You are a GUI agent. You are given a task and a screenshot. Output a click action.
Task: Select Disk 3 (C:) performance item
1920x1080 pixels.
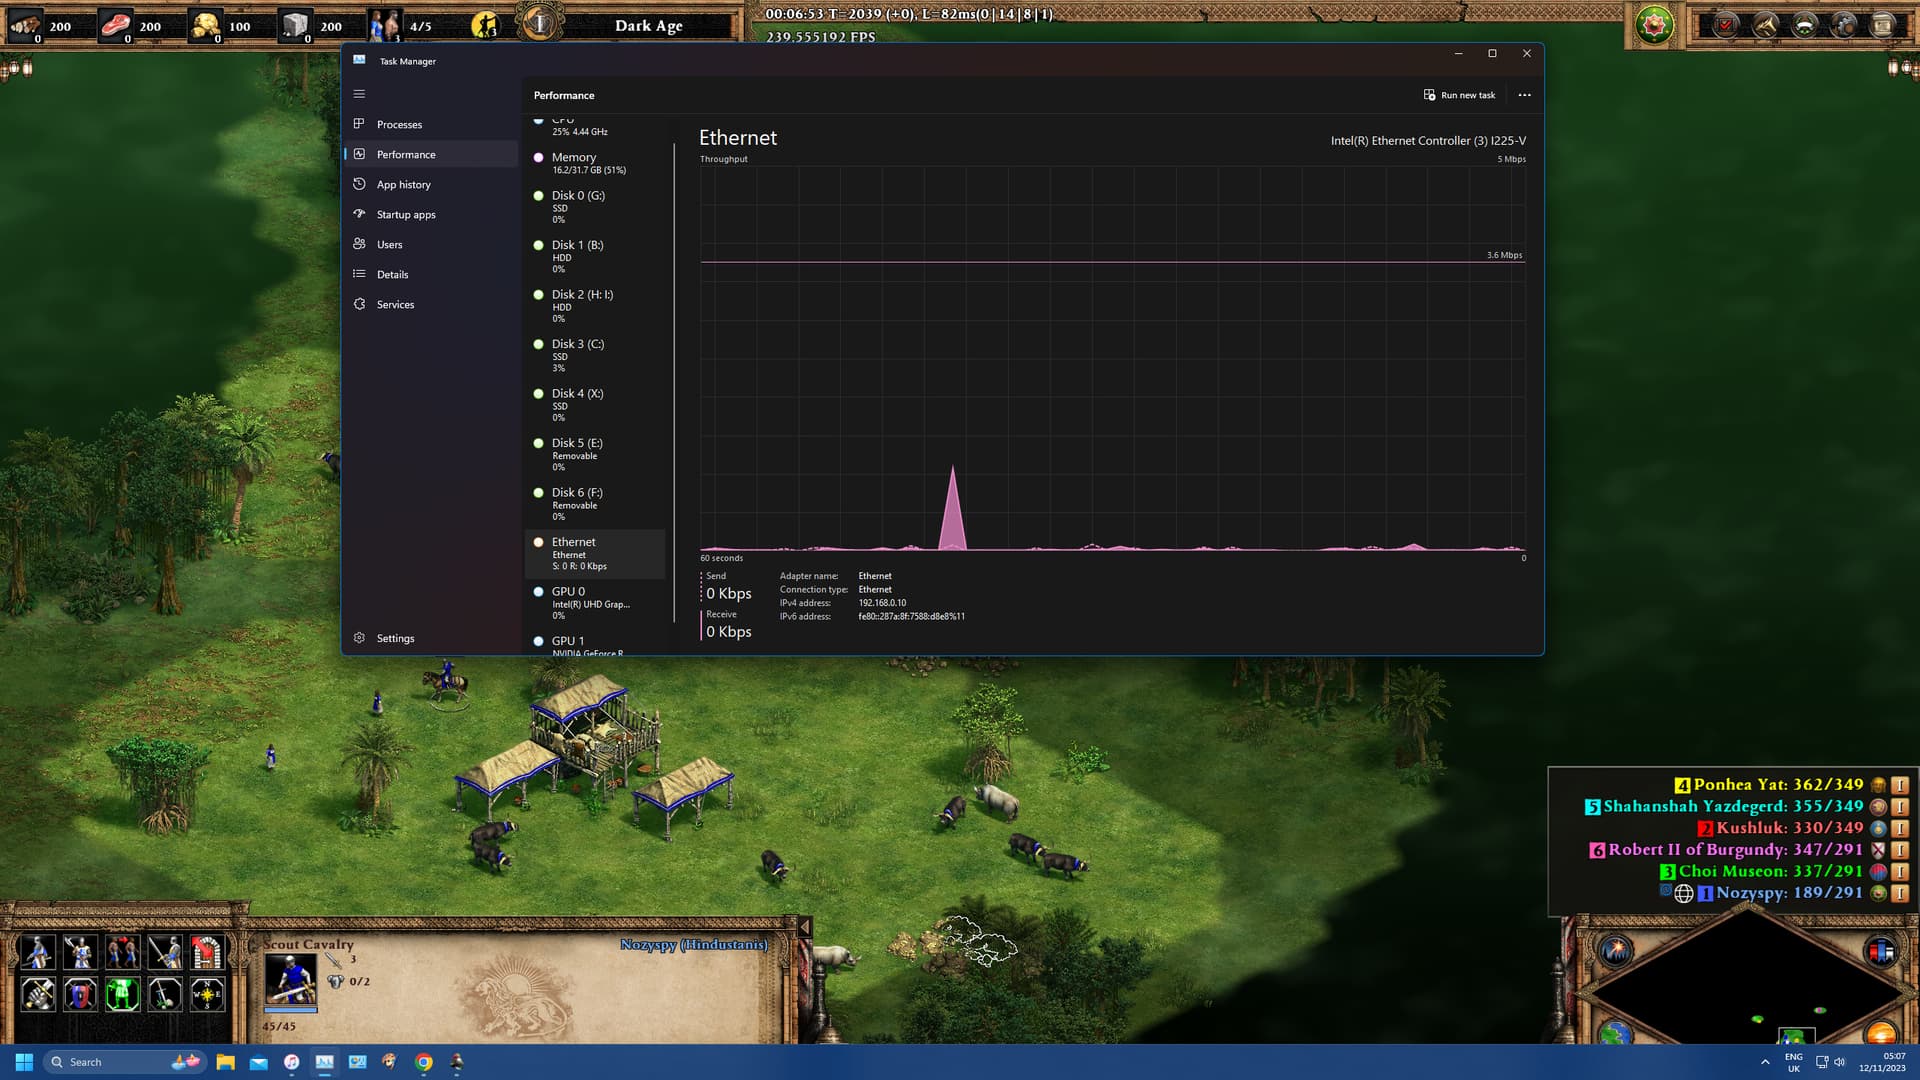(595, 356)
